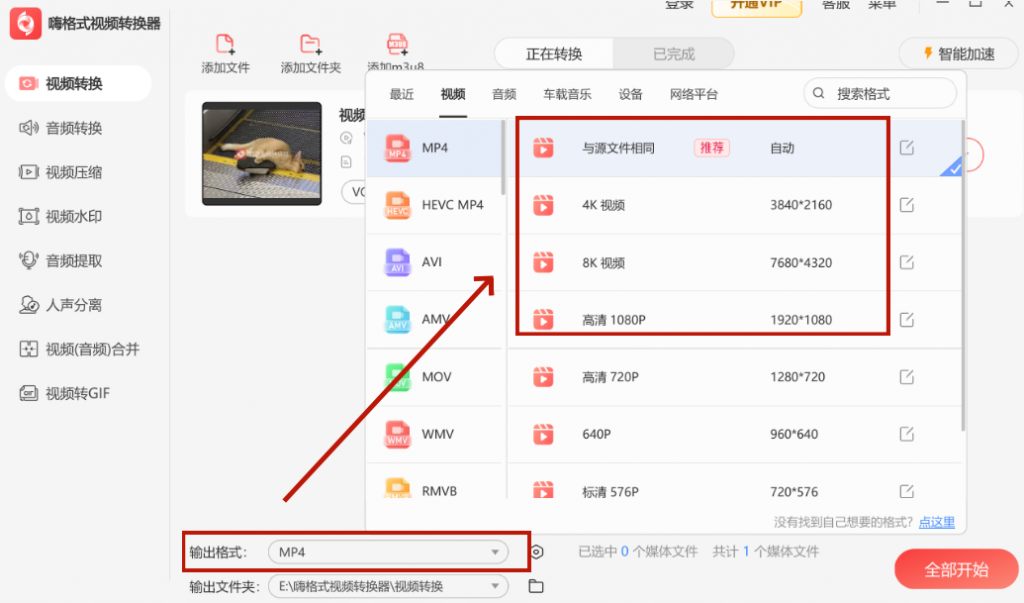Click the 添加m3u8 import icon

[x=399, y=46]
